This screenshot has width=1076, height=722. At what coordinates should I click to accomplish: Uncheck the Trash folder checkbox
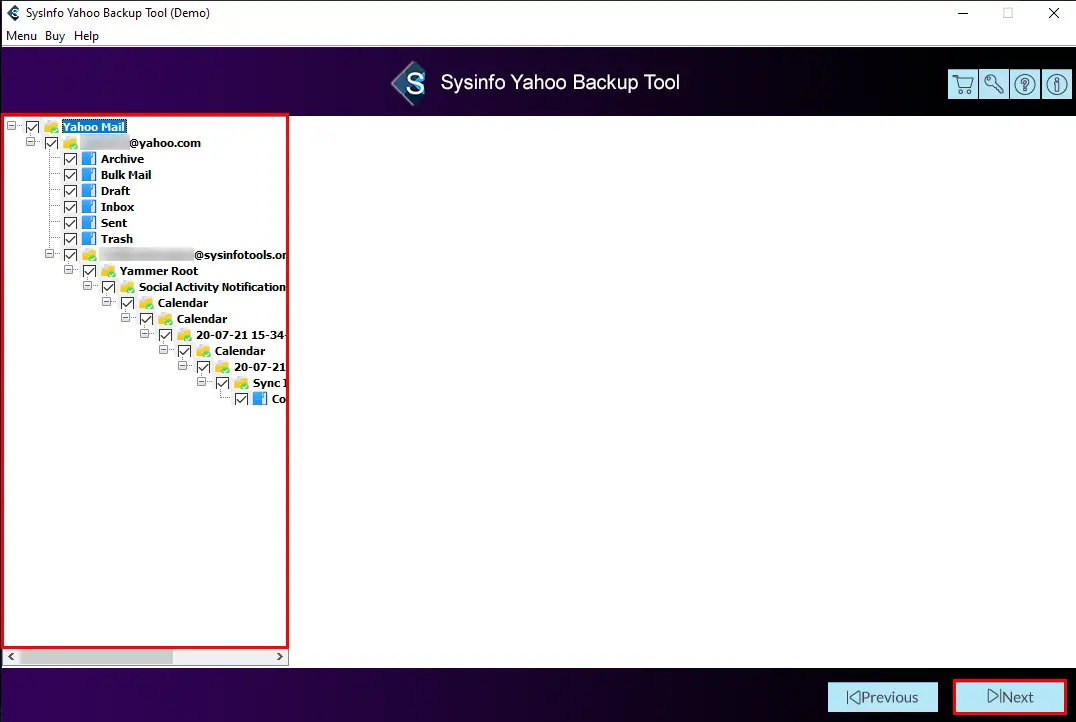70,239
